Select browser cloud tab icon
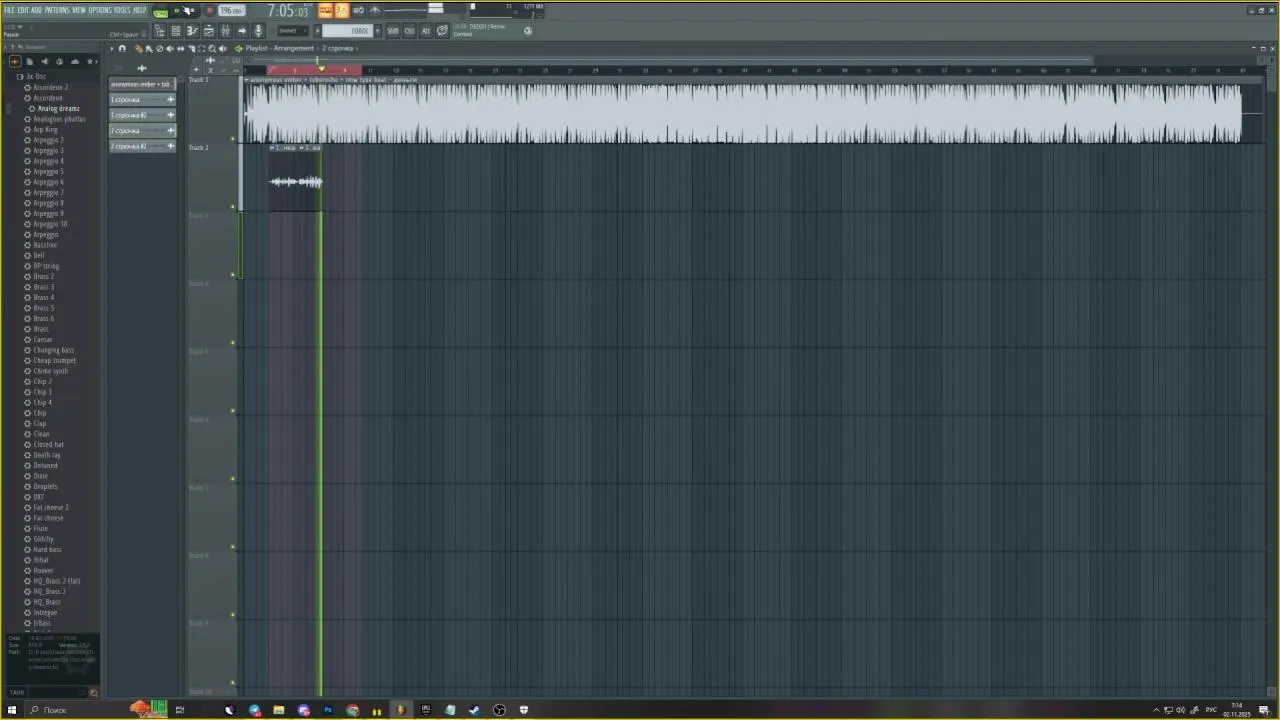Screen dimensions: 1280x720 pyautogui.click(x=75, y=62)
